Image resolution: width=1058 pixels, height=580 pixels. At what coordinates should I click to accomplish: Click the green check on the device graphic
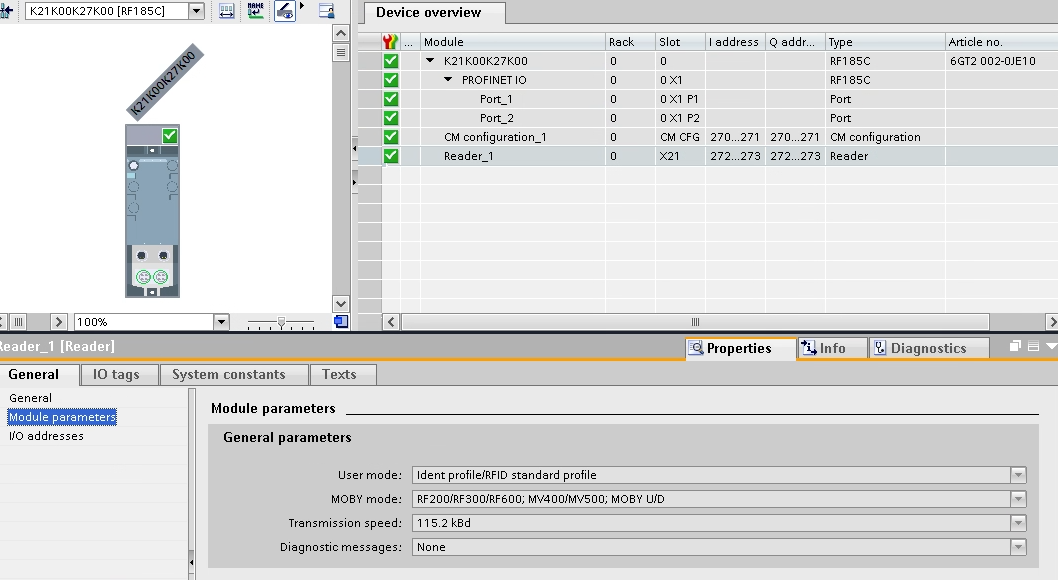coord(169,136)
